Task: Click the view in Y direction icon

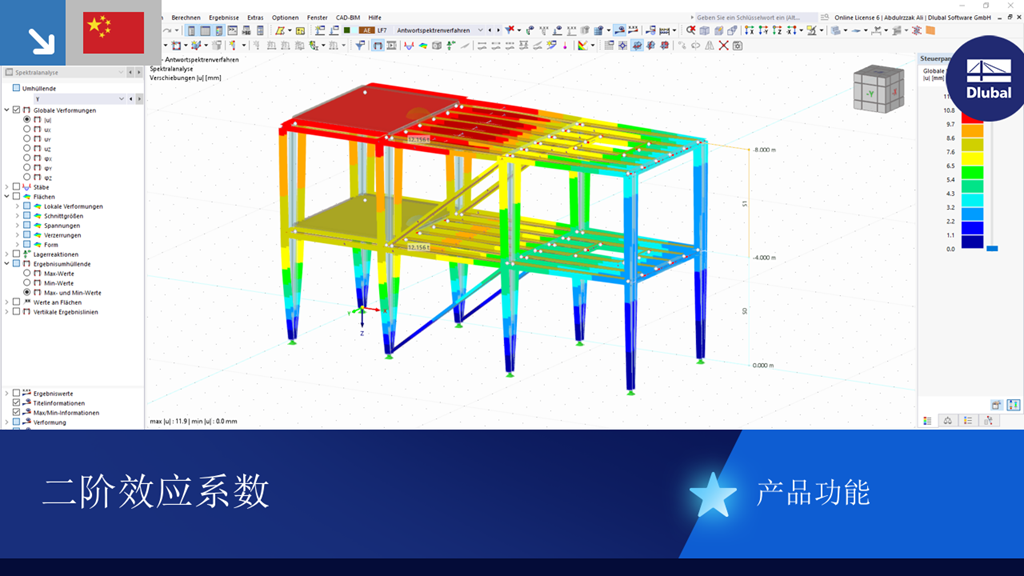Action: pyautogui.click(x=763, y=30)
